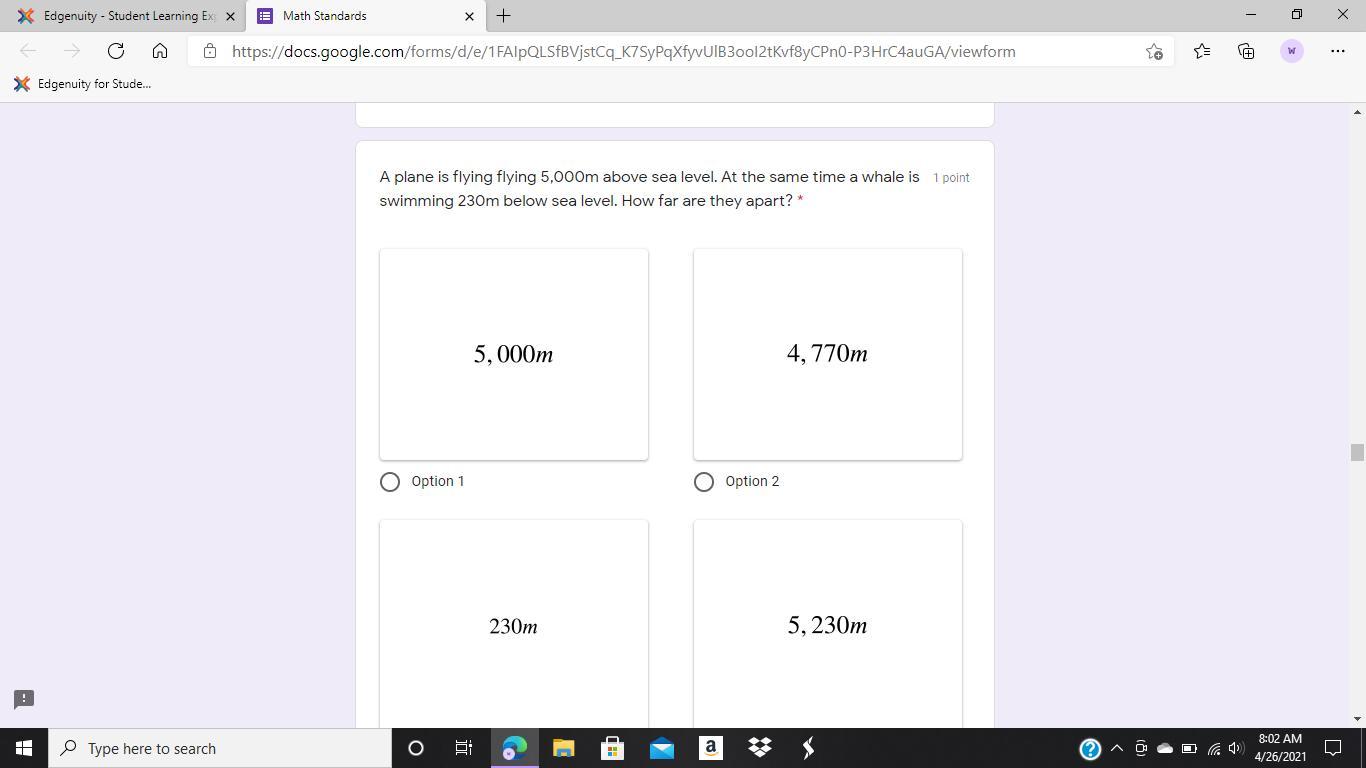
Task: Click the docs.google.com address bar
Action: point(623,51)
